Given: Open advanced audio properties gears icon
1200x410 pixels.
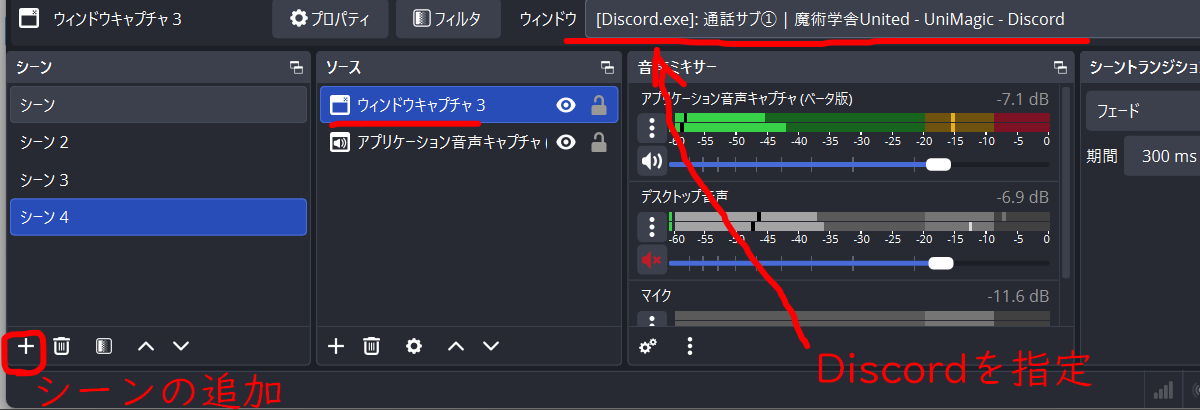Looking at the screenshot, I should pos(648,346).
